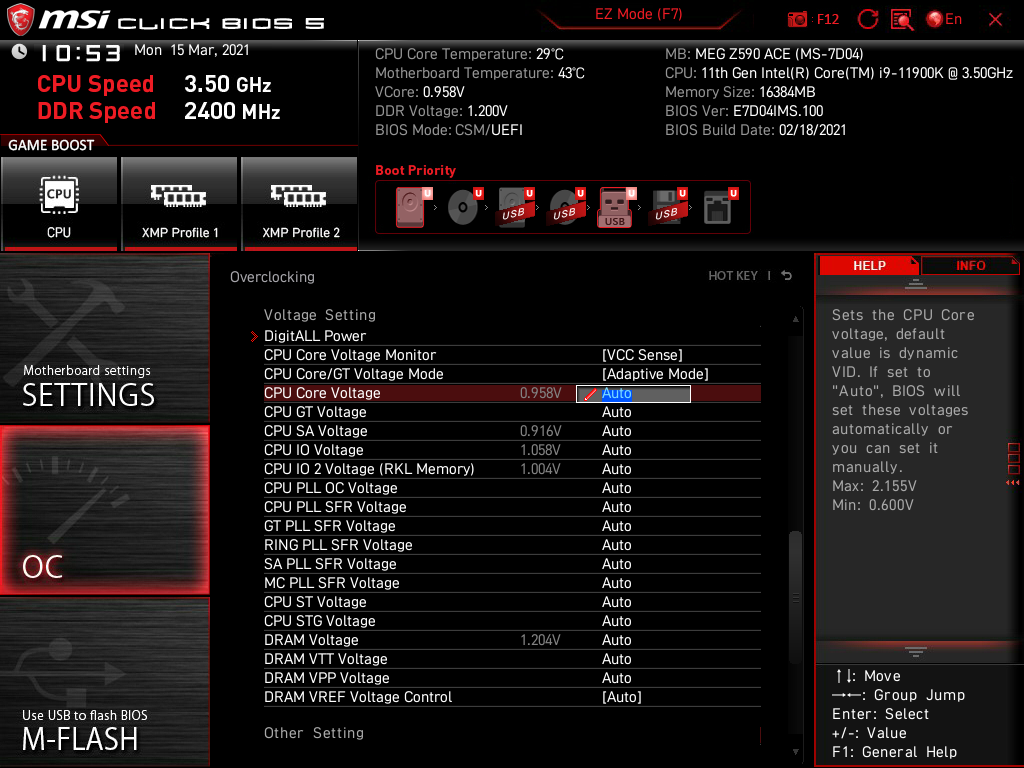Open the SETTINGS motherboard section
This screenshot has height=768, width=1024.
click(104, 338)
